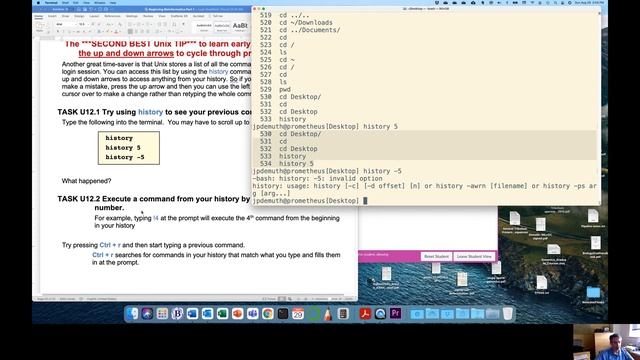Open the Terminal menu in menu bar
640x360 pixels.
pyautogui.click(x=51, y=2)
